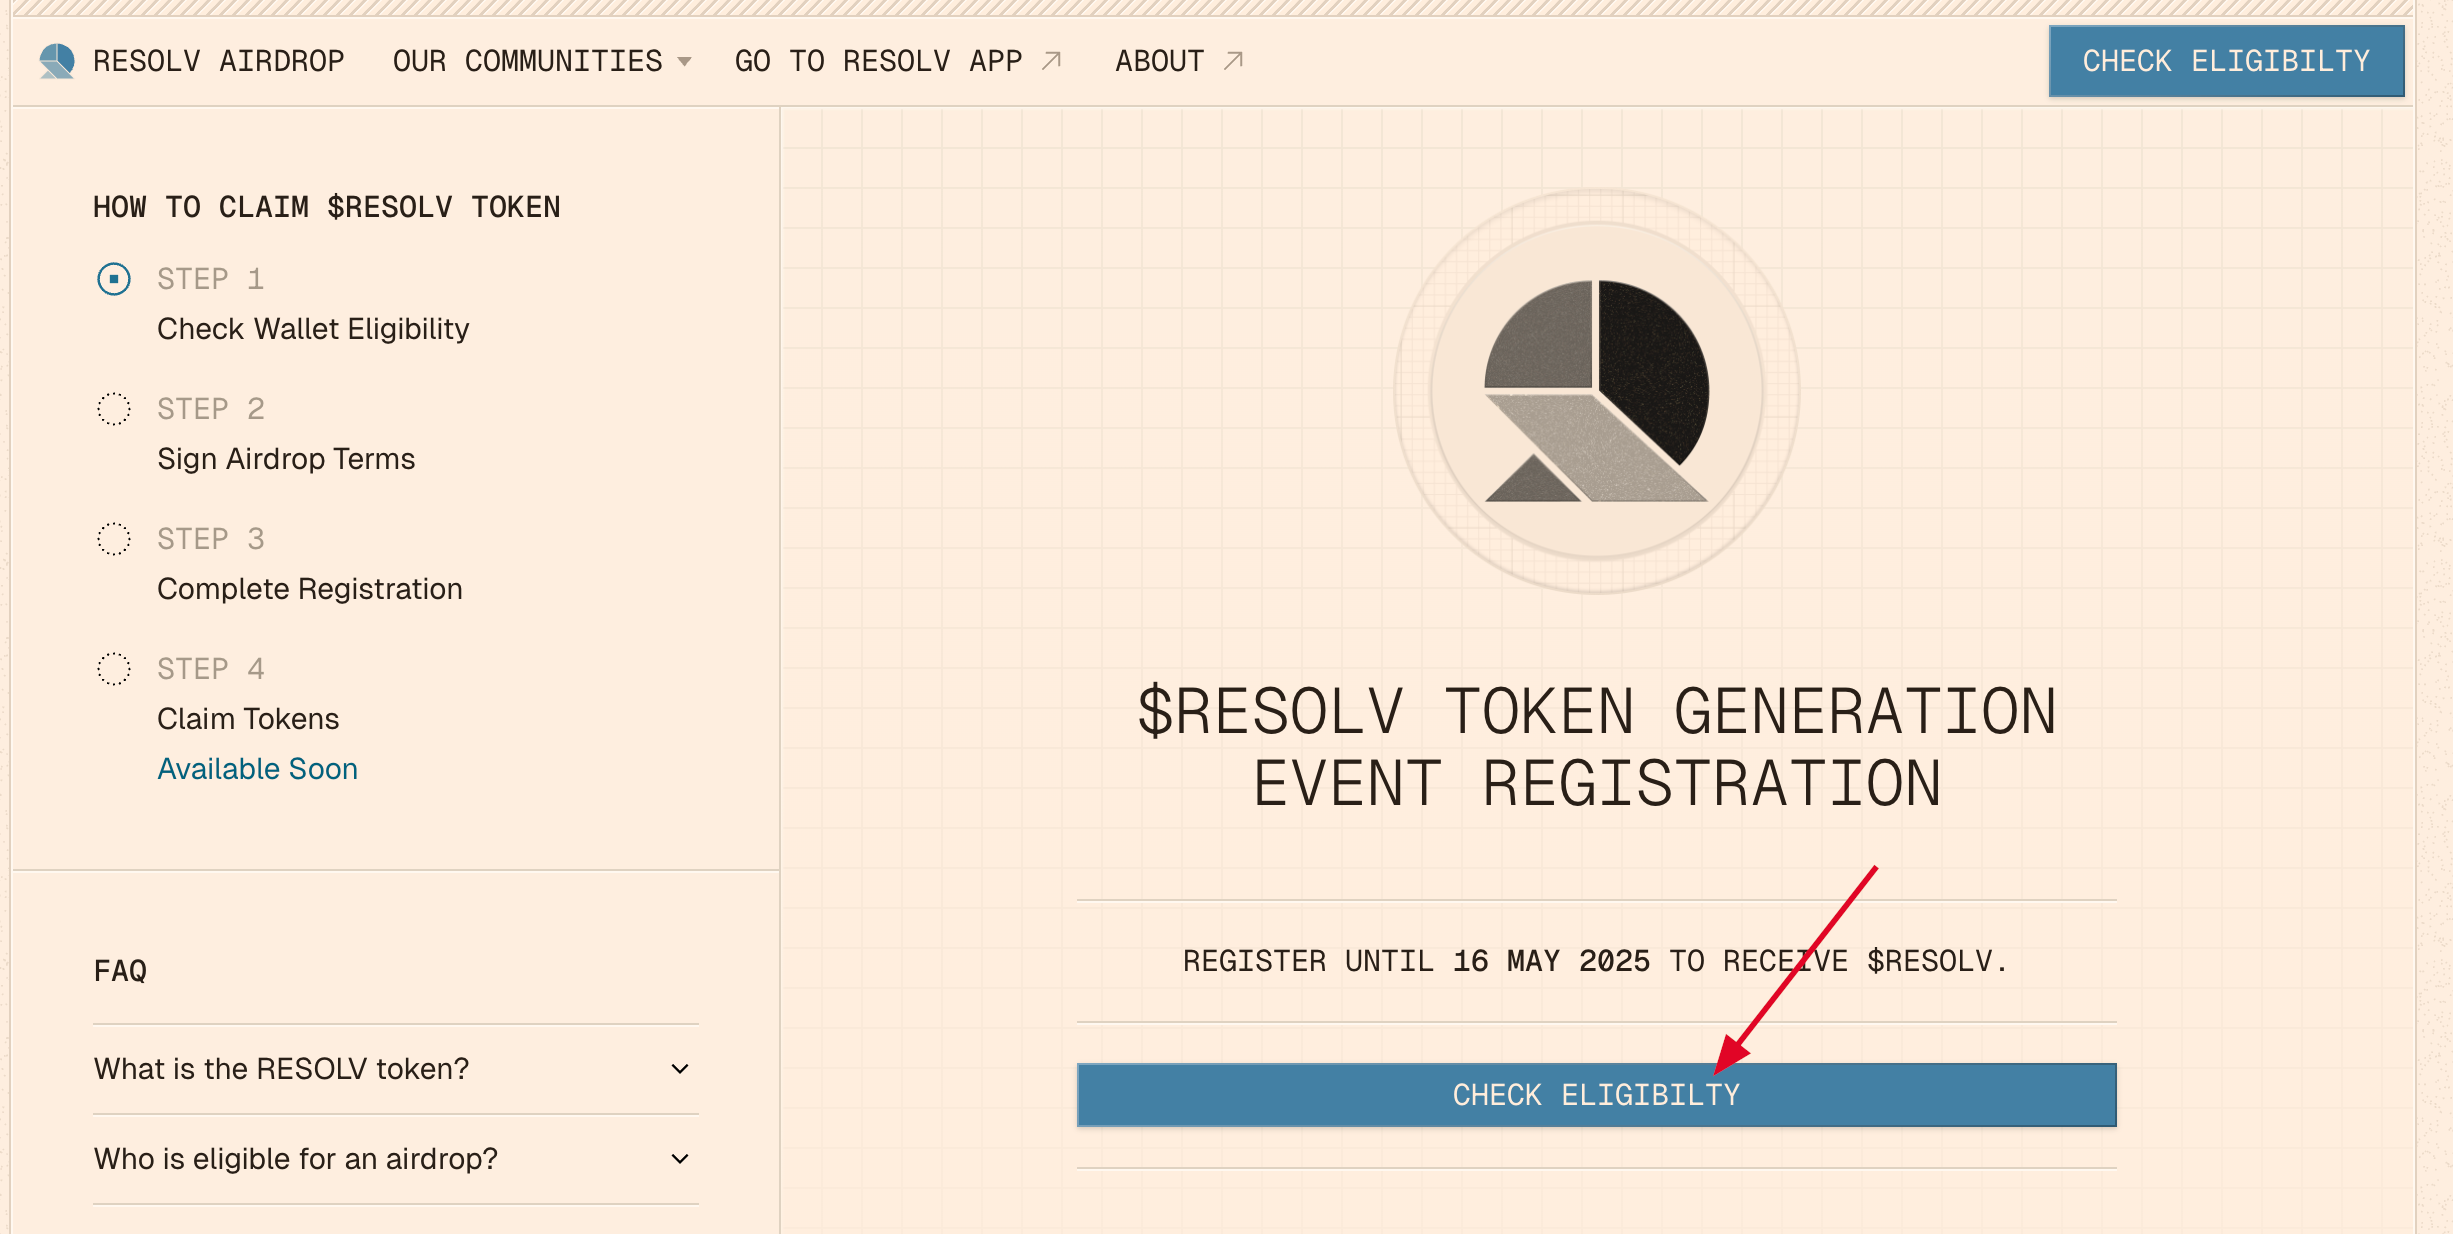Click the Sign Airdrop Terms step label

tap(286, 459)
